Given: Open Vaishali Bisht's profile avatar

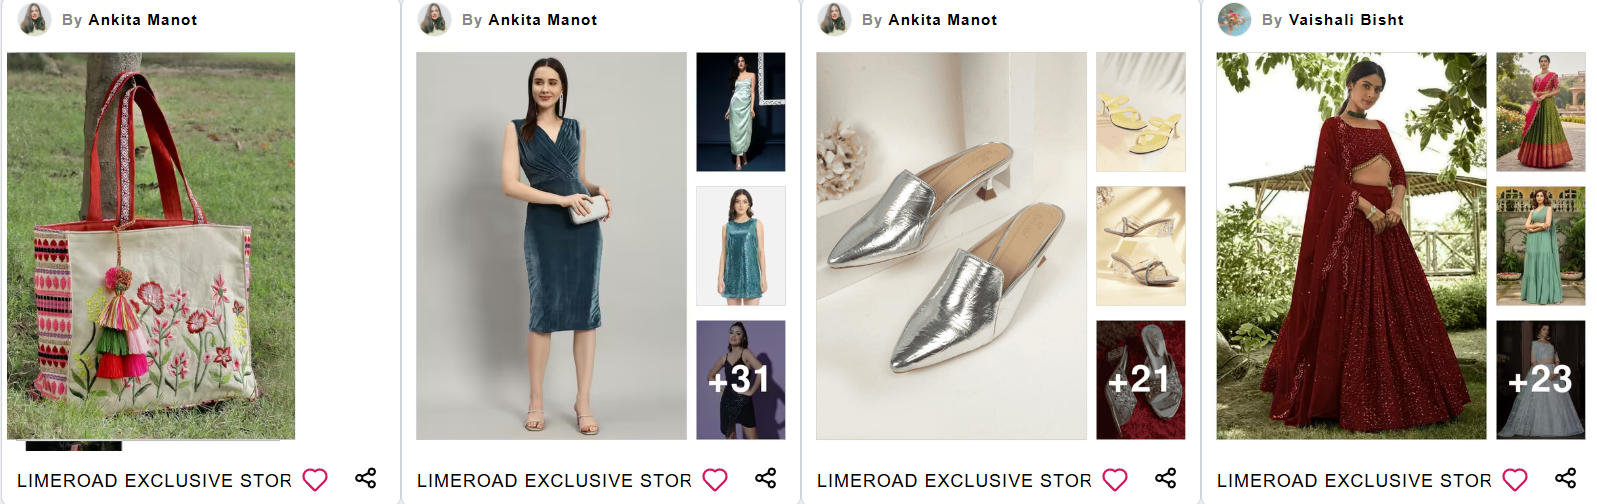Looking at the screenshot, I should 1234,19.
